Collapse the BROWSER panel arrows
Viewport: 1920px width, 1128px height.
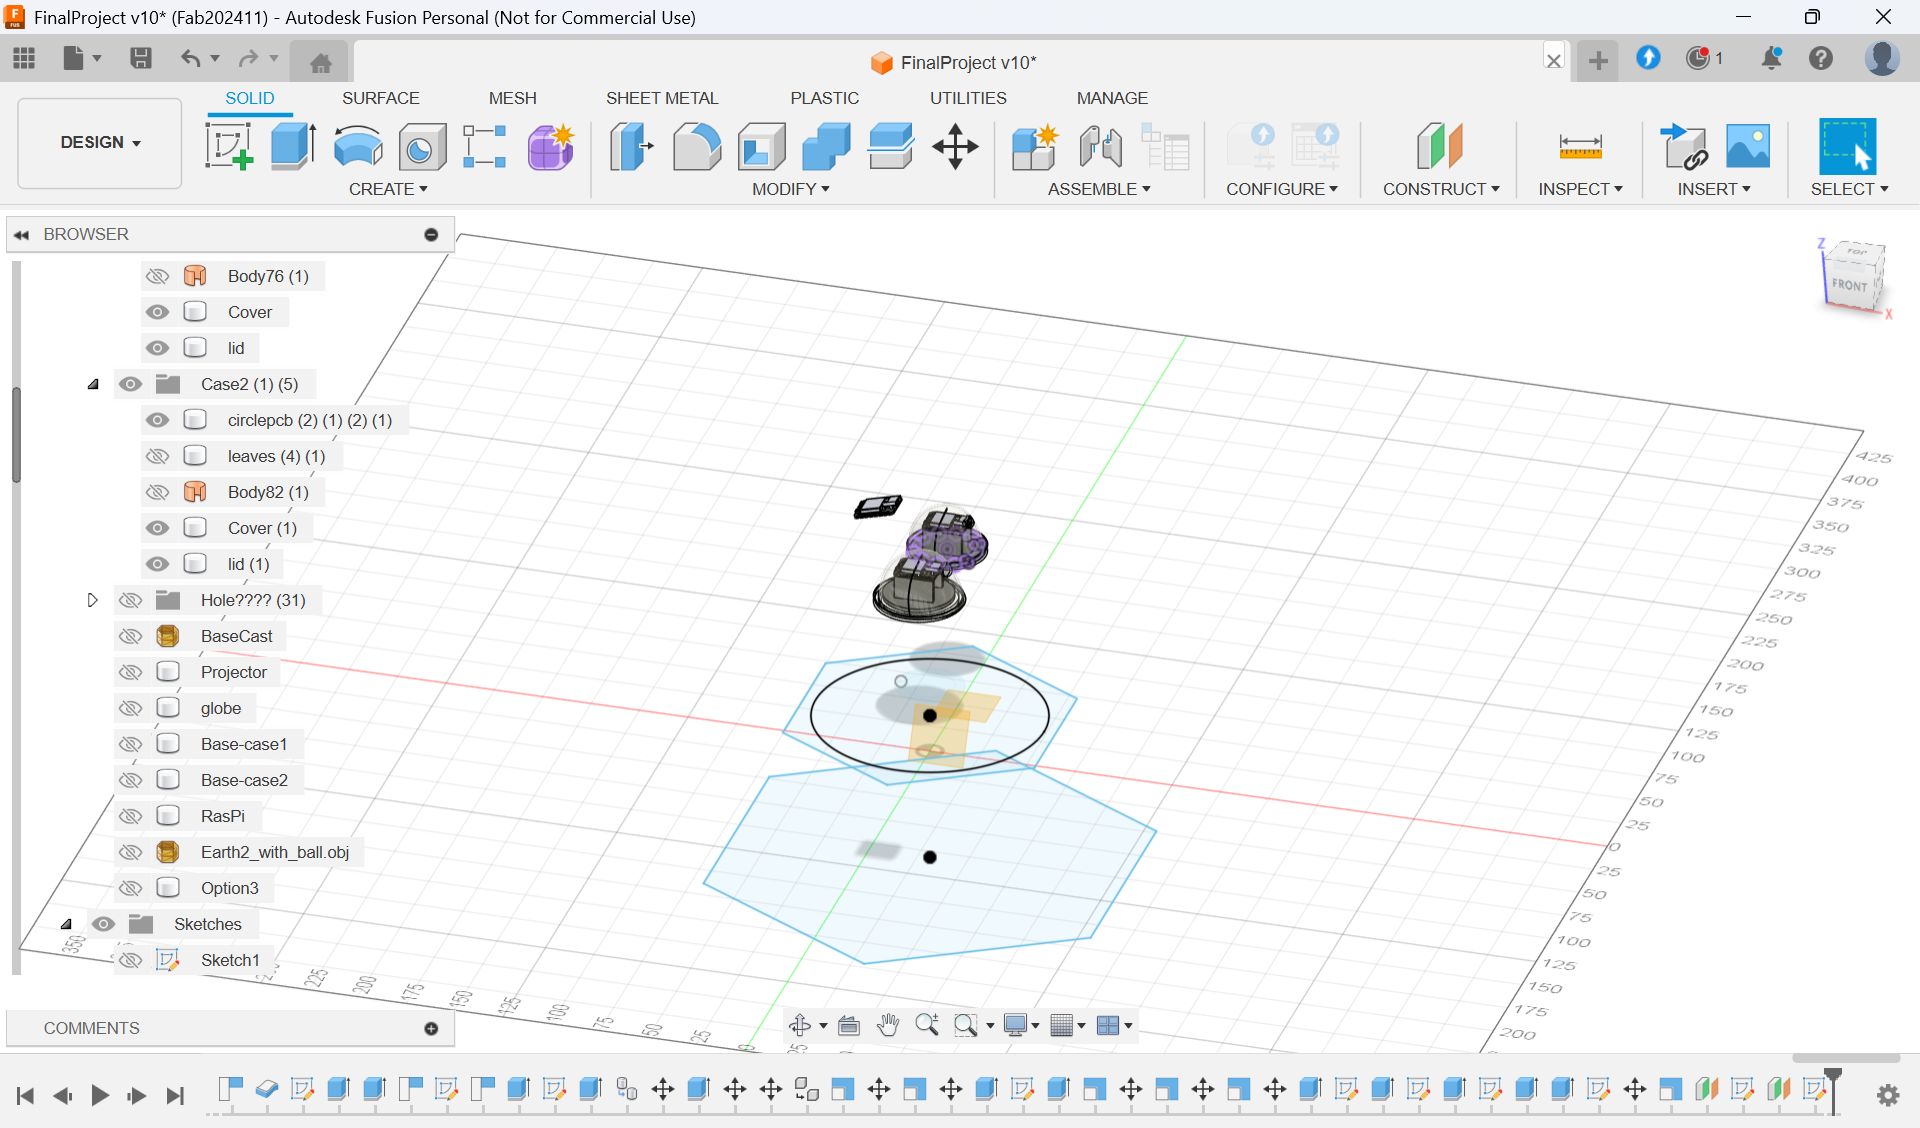coord(21,234)
